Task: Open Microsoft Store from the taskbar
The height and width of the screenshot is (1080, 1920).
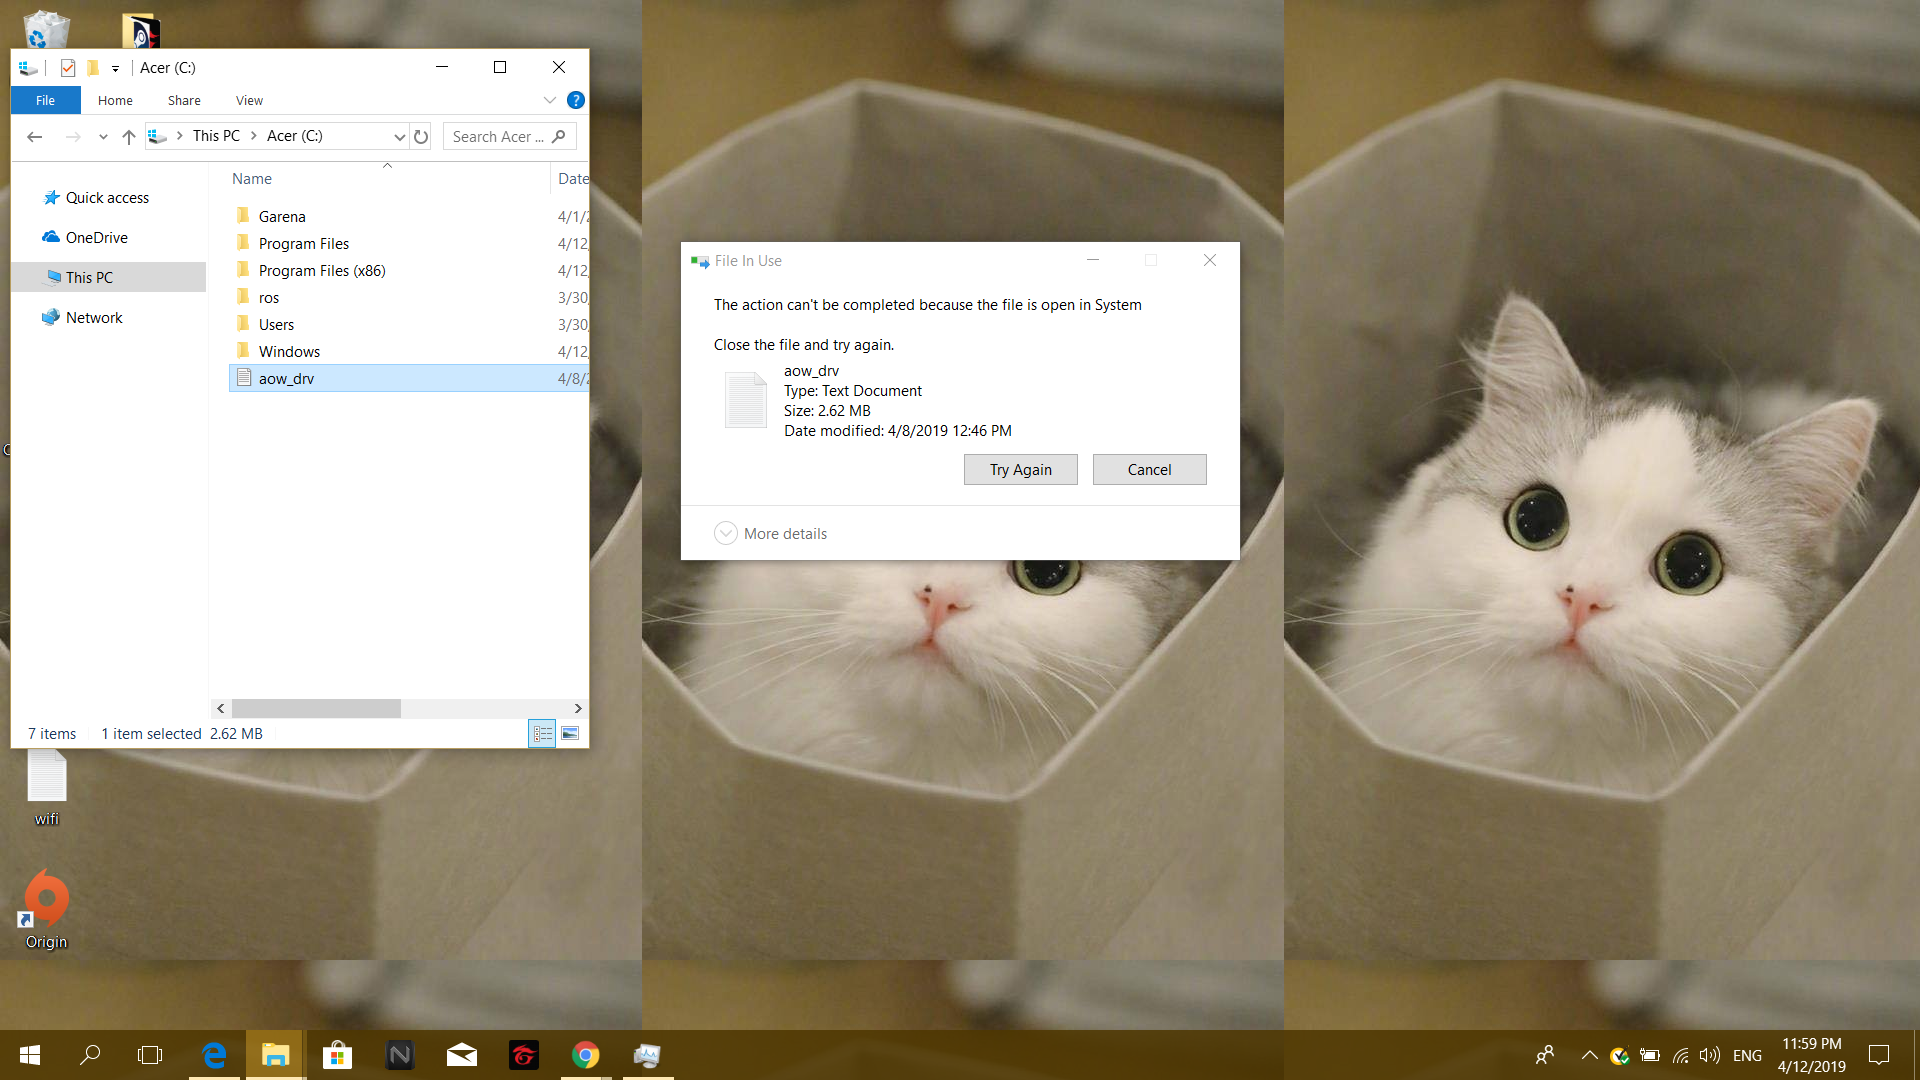Action: 337,1055
